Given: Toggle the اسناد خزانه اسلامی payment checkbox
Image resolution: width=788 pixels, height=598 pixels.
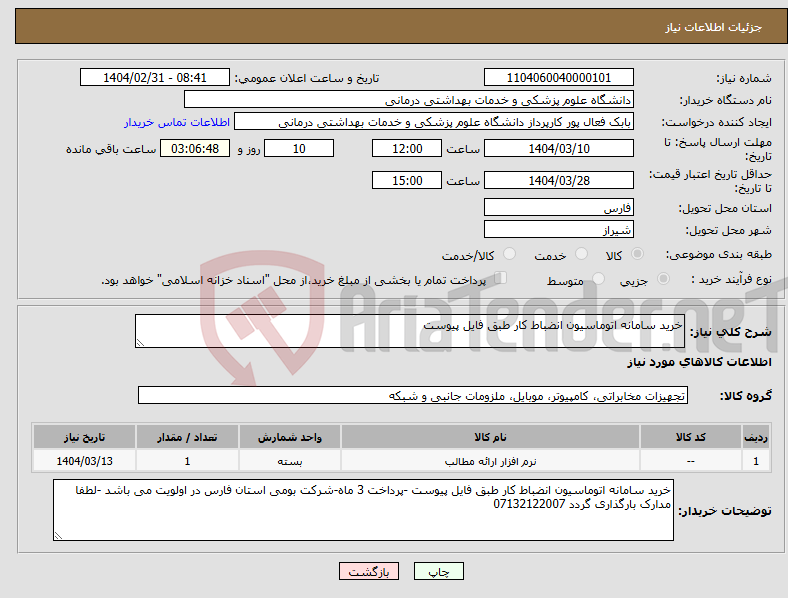Looking at the screenshot, I should pos(501,278).
